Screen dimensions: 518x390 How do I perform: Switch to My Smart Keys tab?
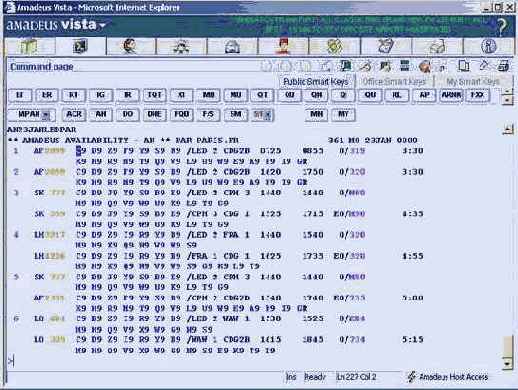(x=473, y=81)
